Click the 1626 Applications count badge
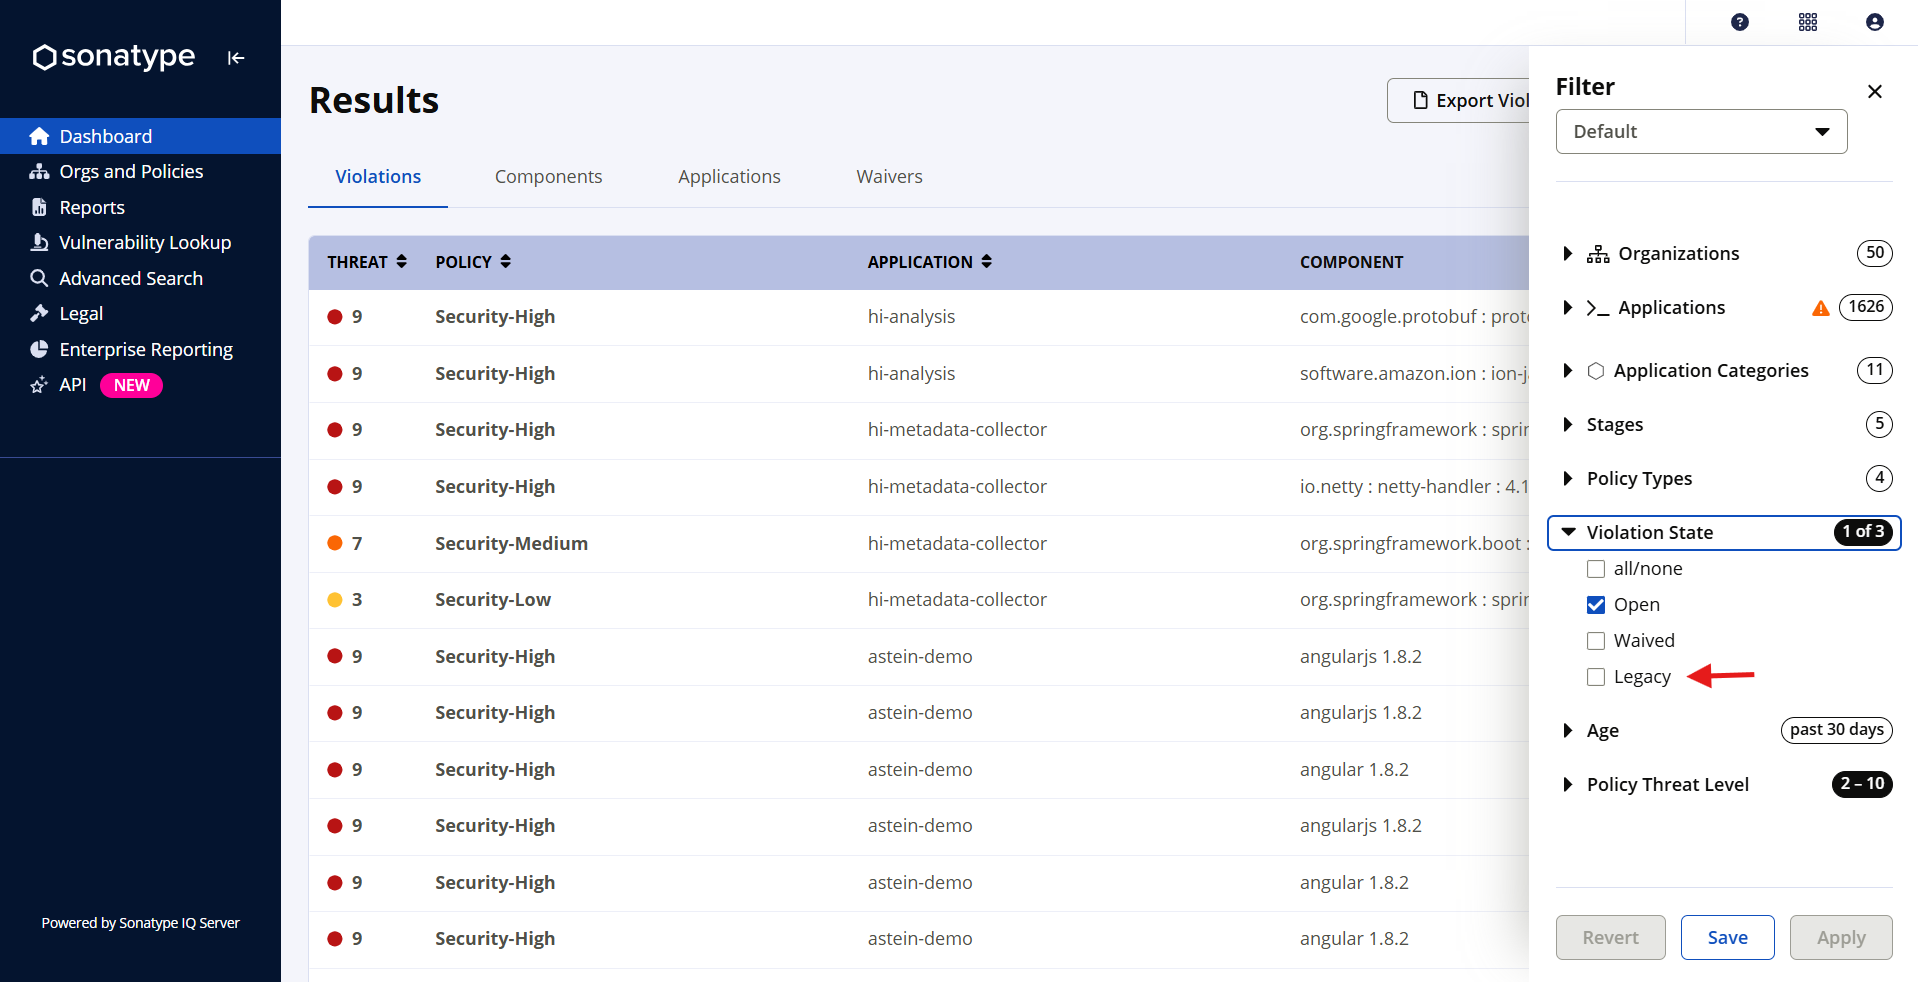 1866,307
